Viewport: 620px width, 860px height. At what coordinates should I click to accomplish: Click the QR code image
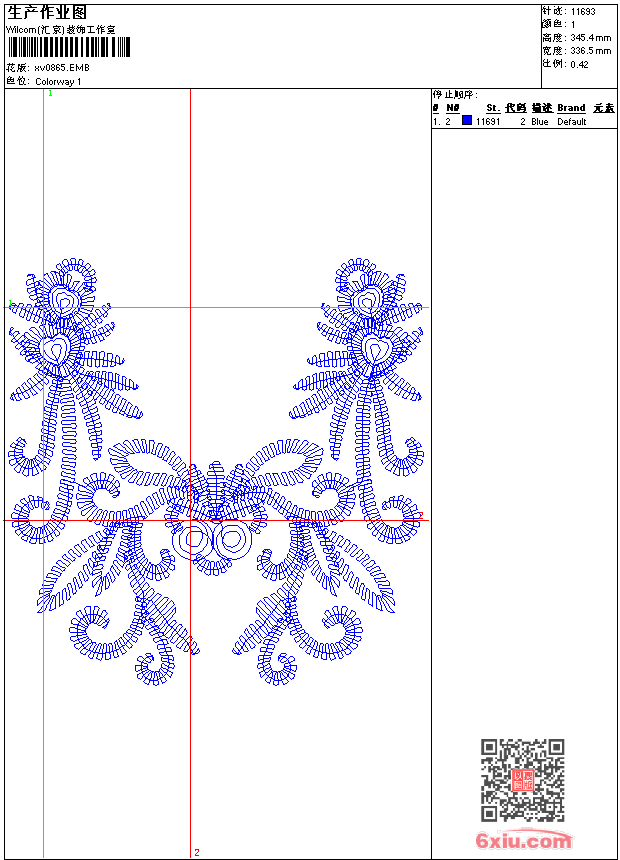(522, 780)
